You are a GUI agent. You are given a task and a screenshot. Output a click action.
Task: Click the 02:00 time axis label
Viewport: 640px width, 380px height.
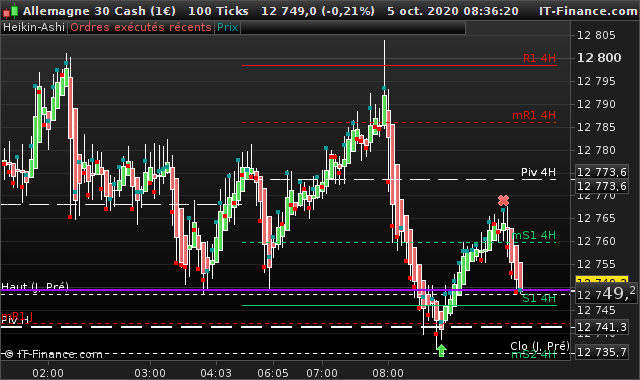(48, 373)
